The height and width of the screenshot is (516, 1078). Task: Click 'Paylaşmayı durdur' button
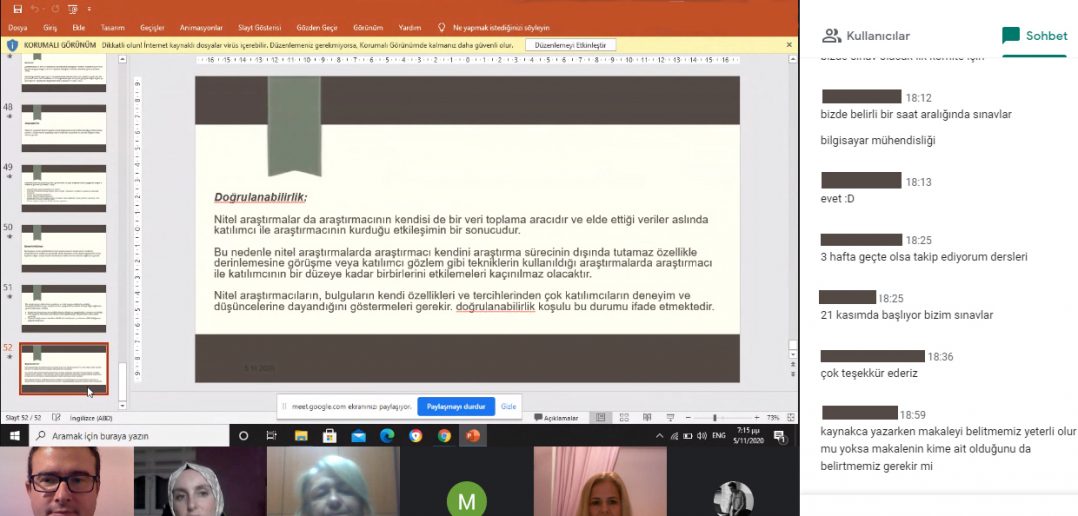456,406
